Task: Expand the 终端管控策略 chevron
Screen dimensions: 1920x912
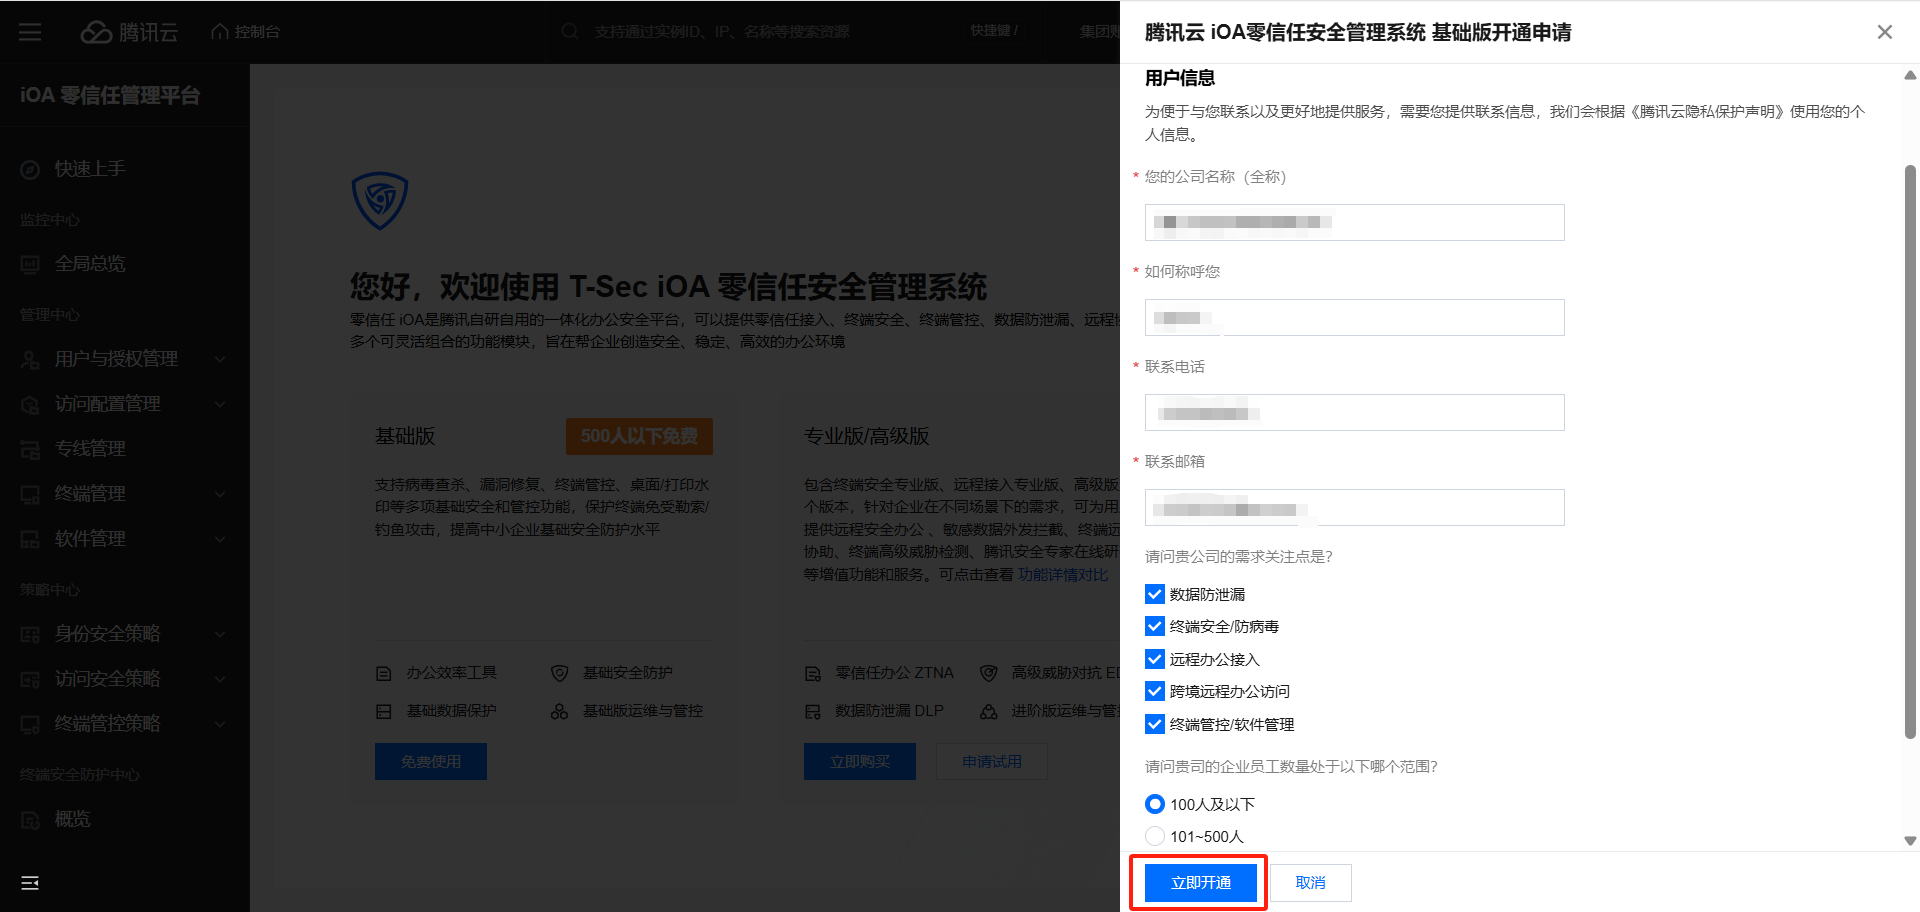Action: coord(220,724)
